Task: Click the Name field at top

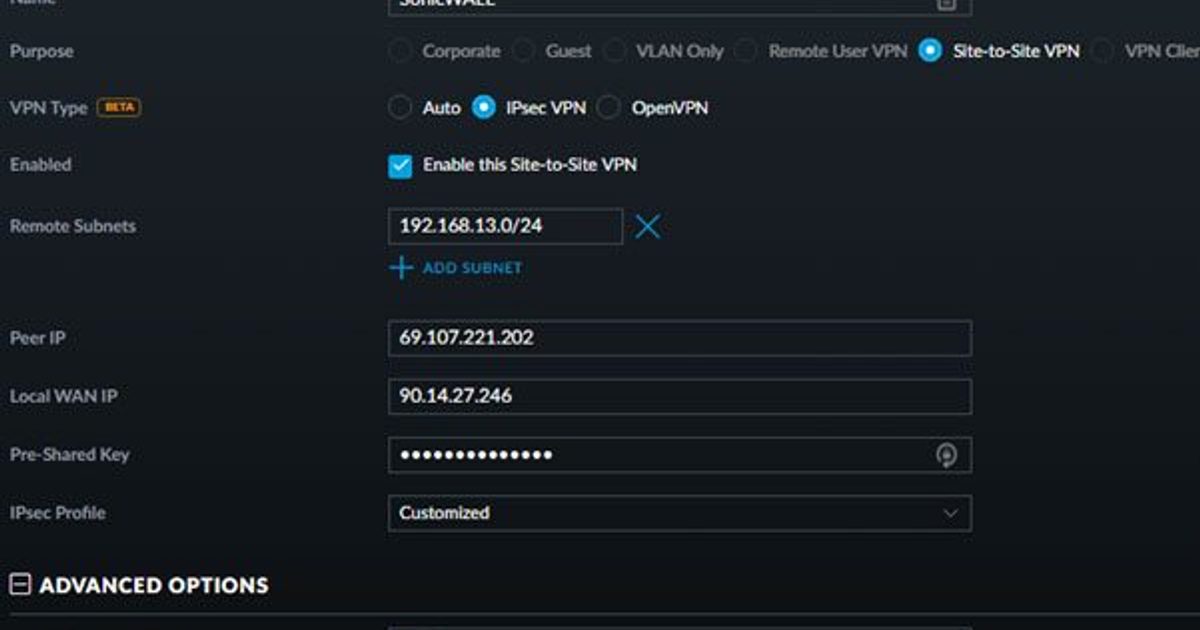Action: tap(660, 5)
